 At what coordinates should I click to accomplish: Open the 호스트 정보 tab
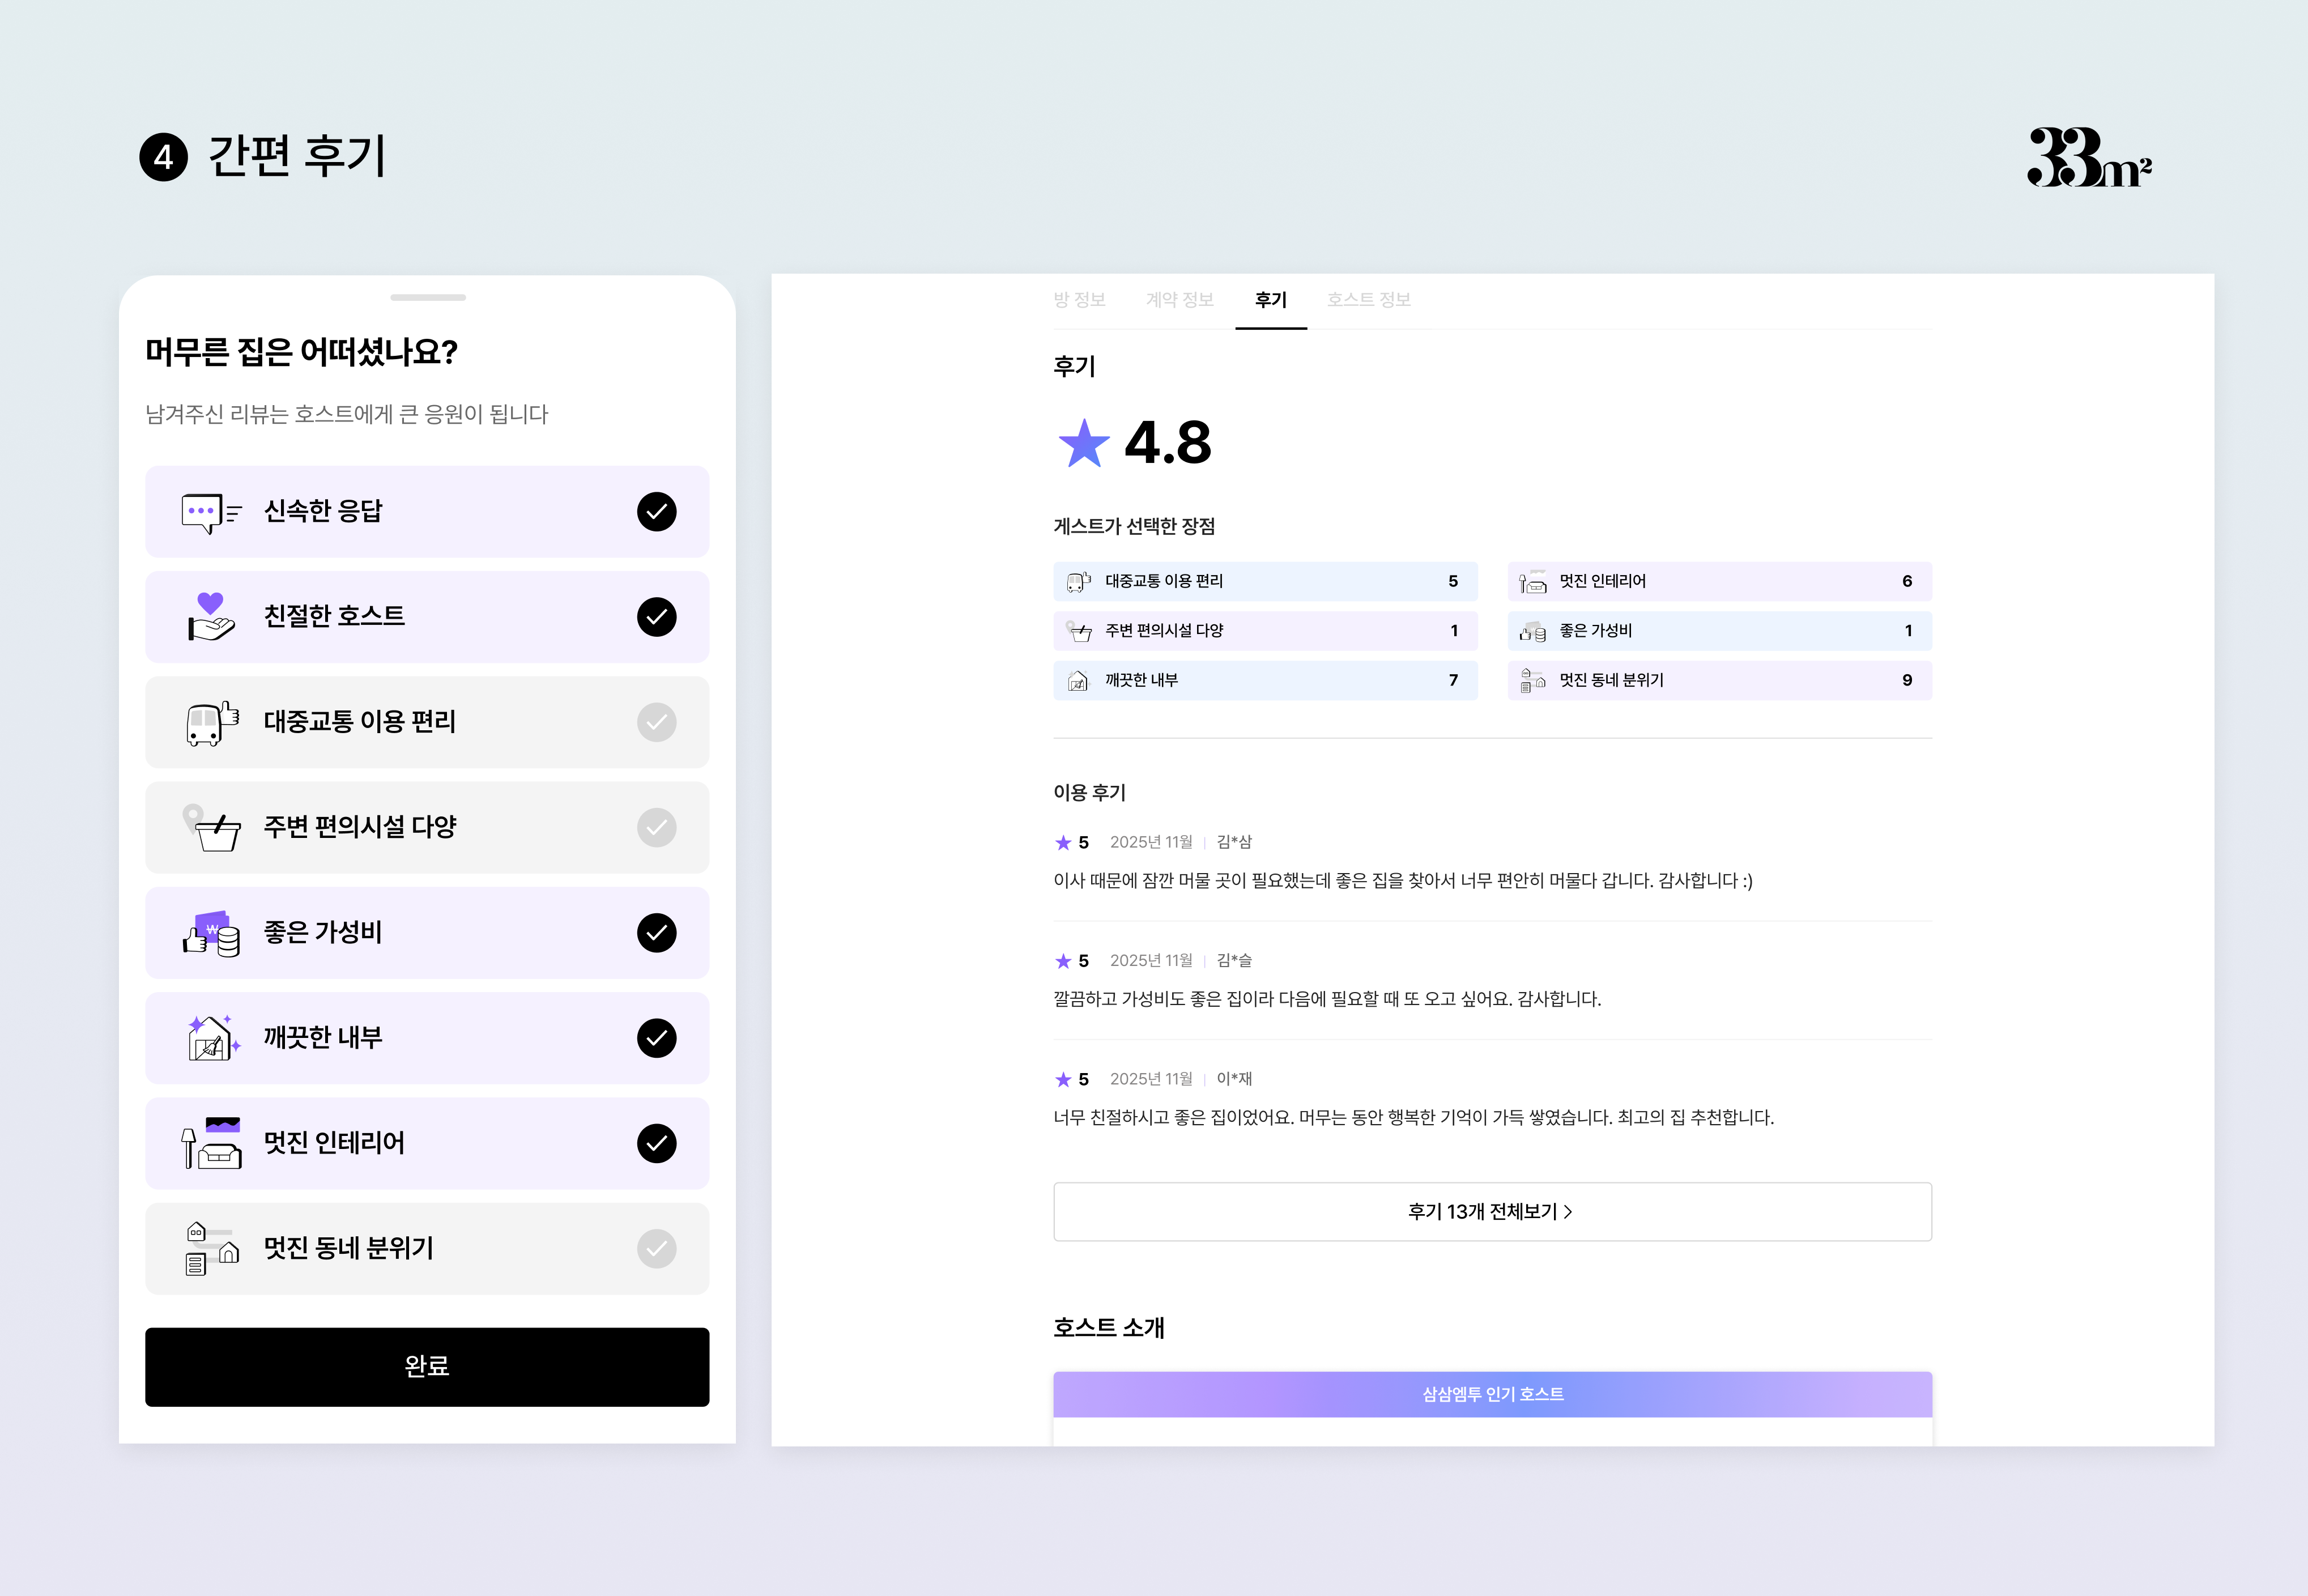pos(1369,299)
